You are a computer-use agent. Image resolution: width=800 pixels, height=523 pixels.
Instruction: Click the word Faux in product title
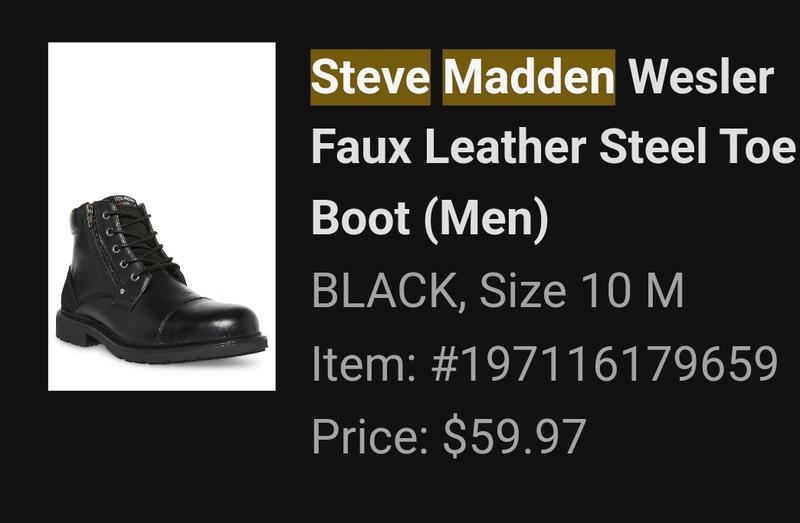(x=361, y=146)
